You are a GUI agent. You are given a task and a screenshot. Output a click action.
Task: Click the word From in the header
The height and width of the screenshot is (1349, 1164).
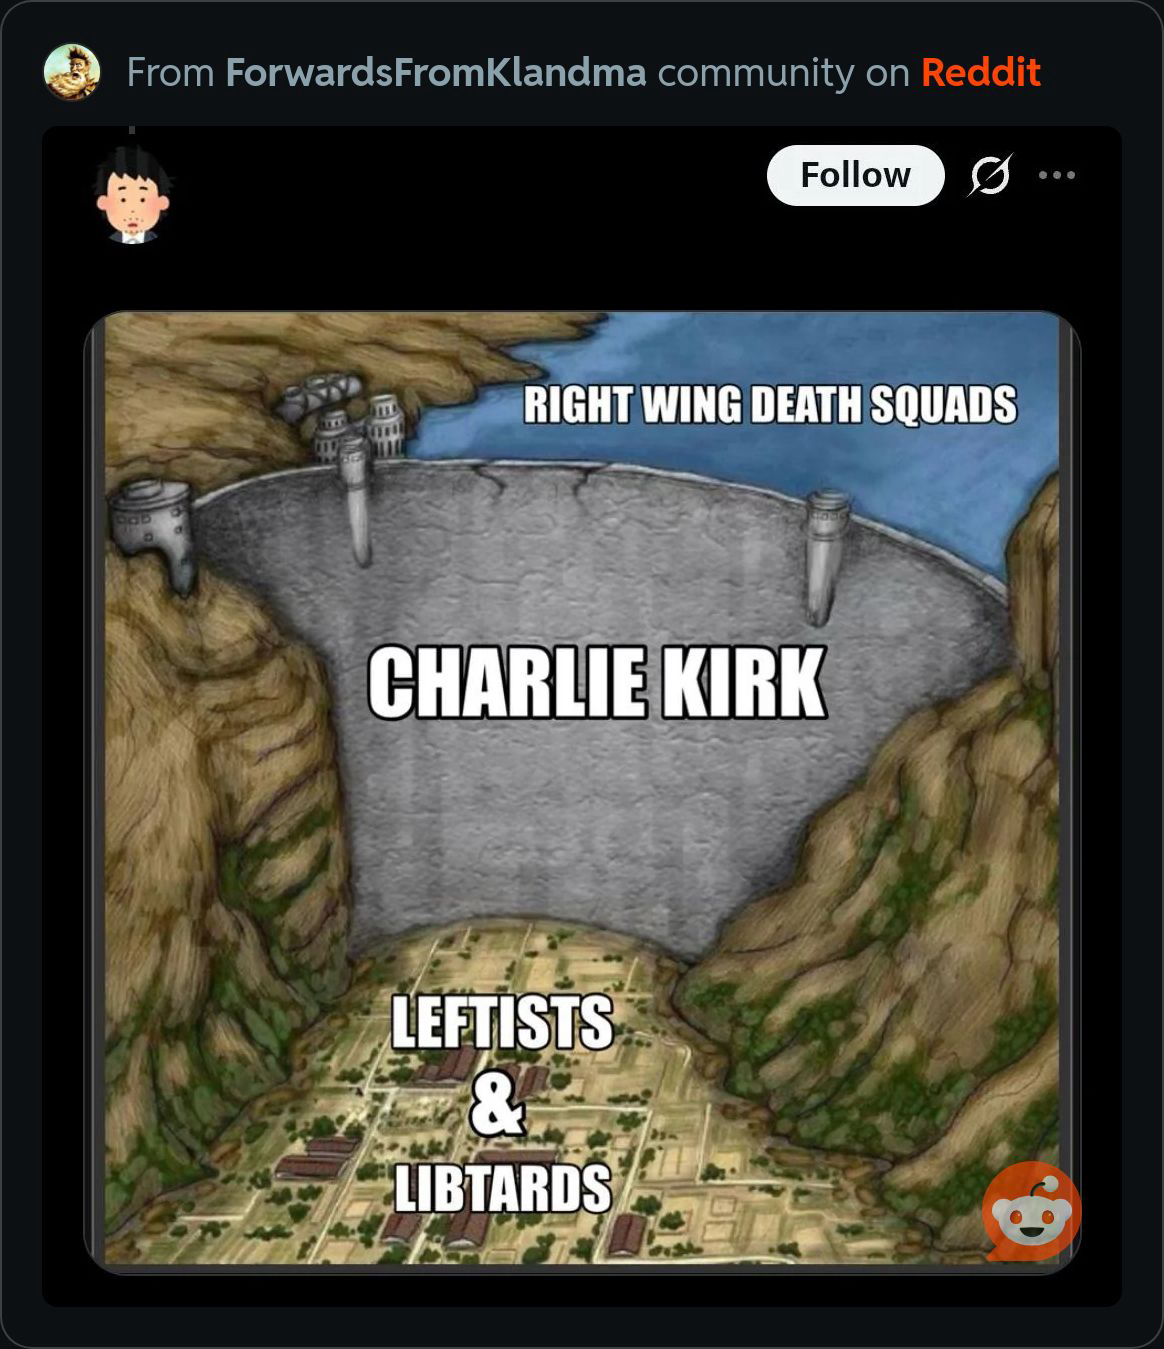[170, 72]
